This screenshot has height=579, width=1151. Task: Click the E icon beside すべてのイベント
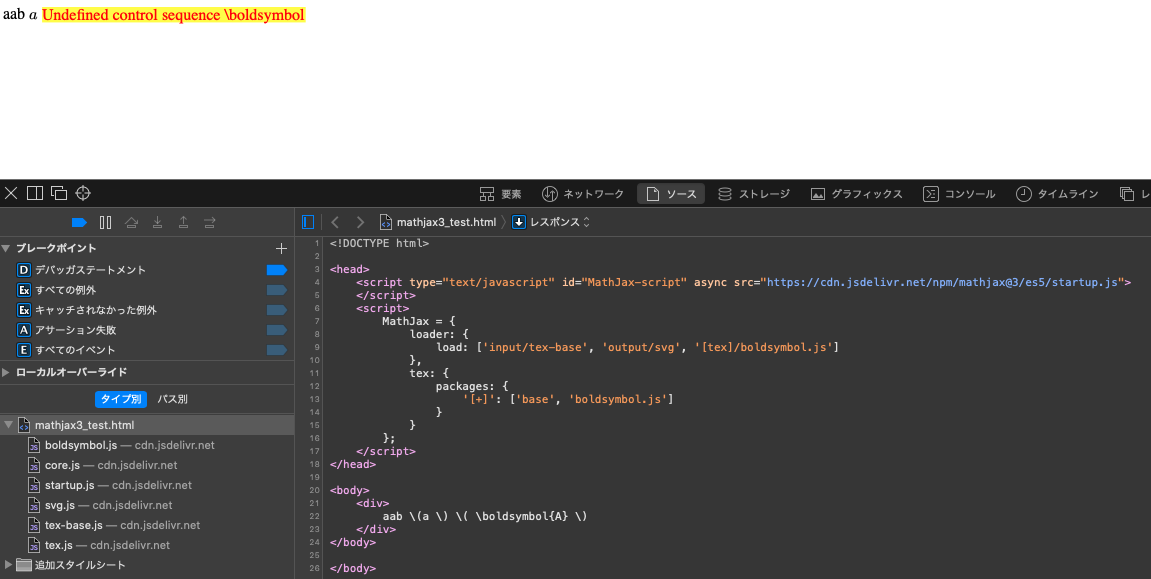(x=23, y=350)
